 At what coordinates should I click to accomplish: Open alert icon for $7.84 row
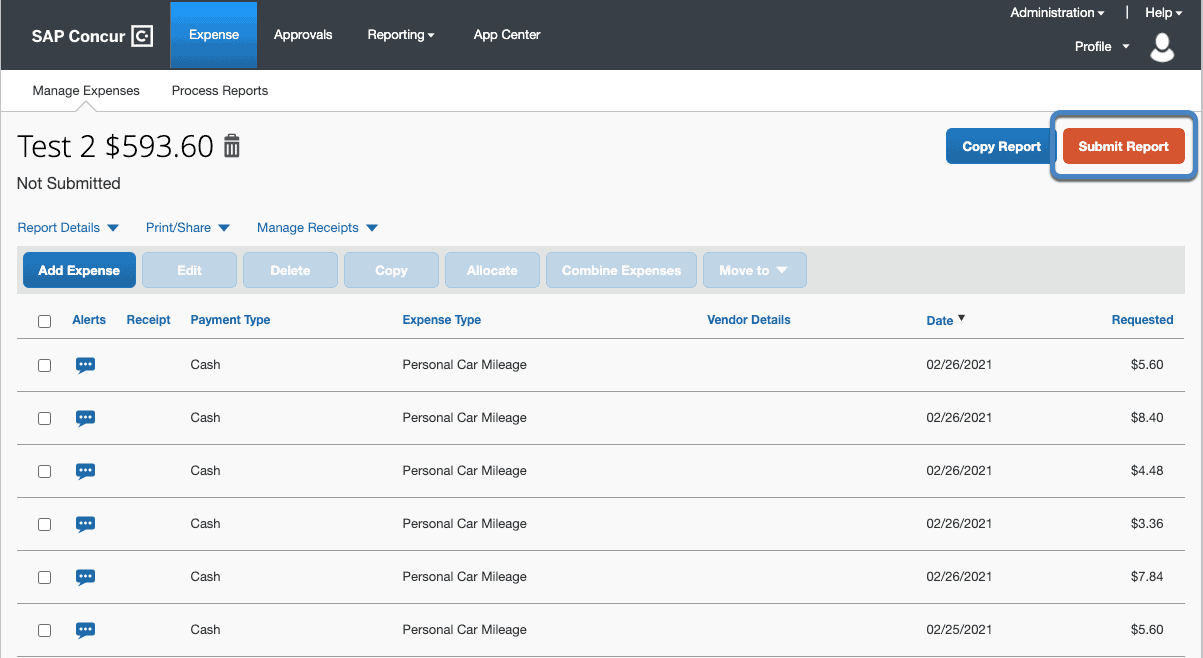pyautogui.click(x=86, y=577)
